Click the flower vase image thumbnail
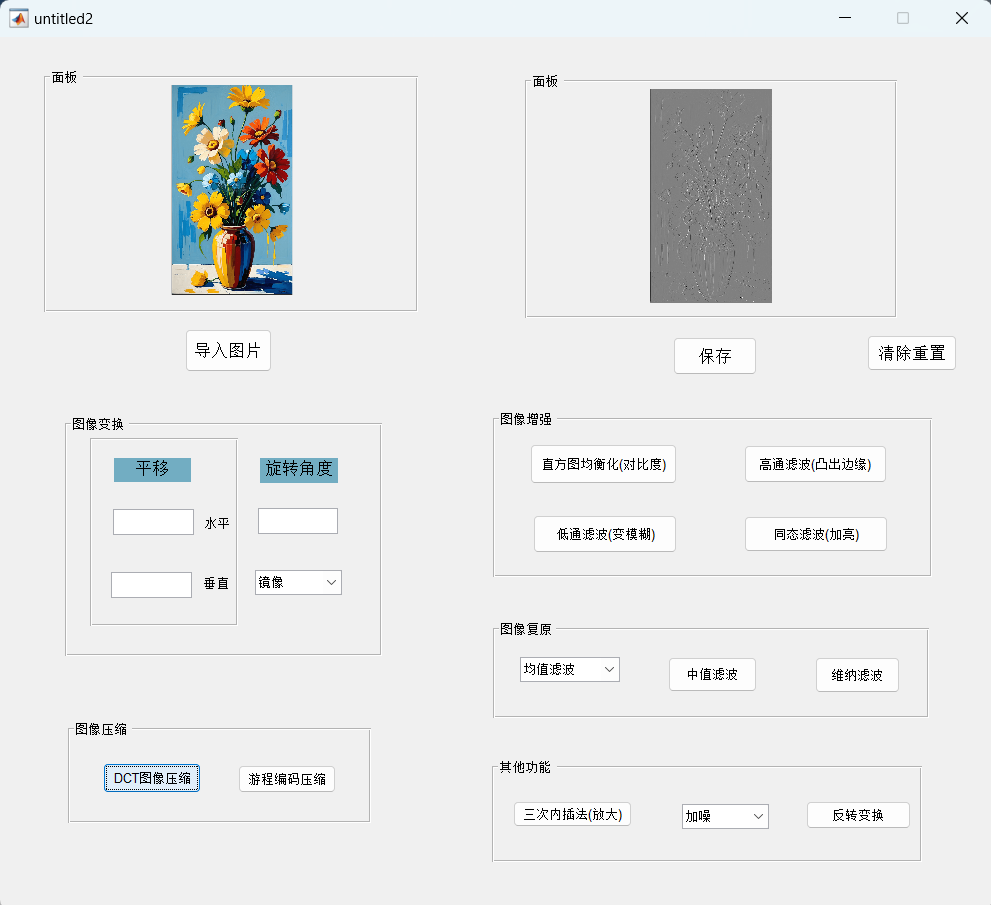991x905 pixels. pos(230,192)
